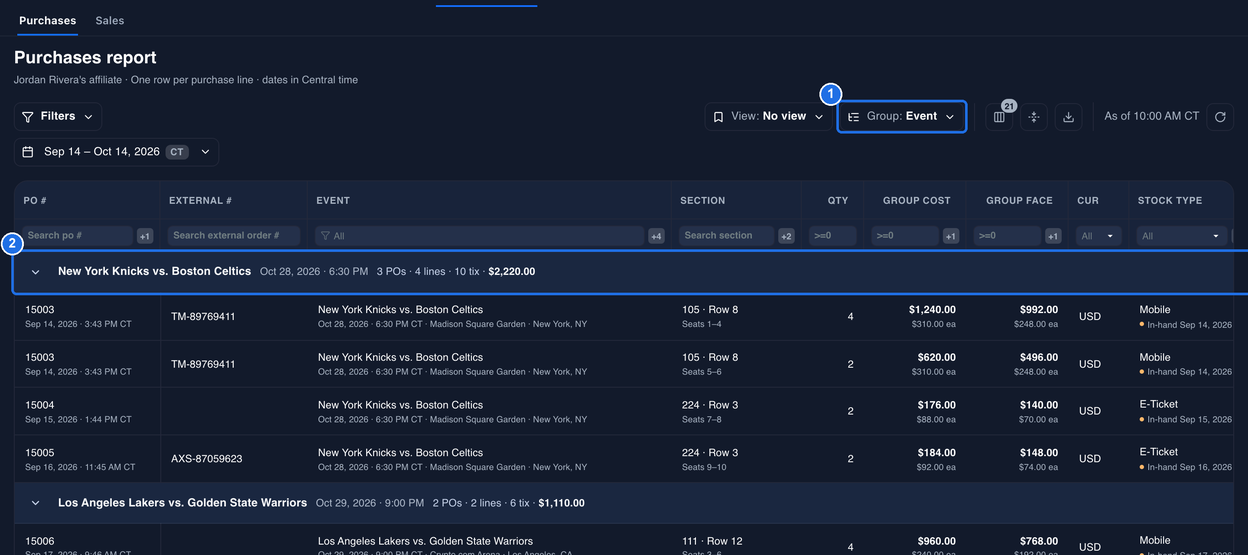
Task: Sort by the EXTERNAL # column header
Action: click(x=200, y=200)
